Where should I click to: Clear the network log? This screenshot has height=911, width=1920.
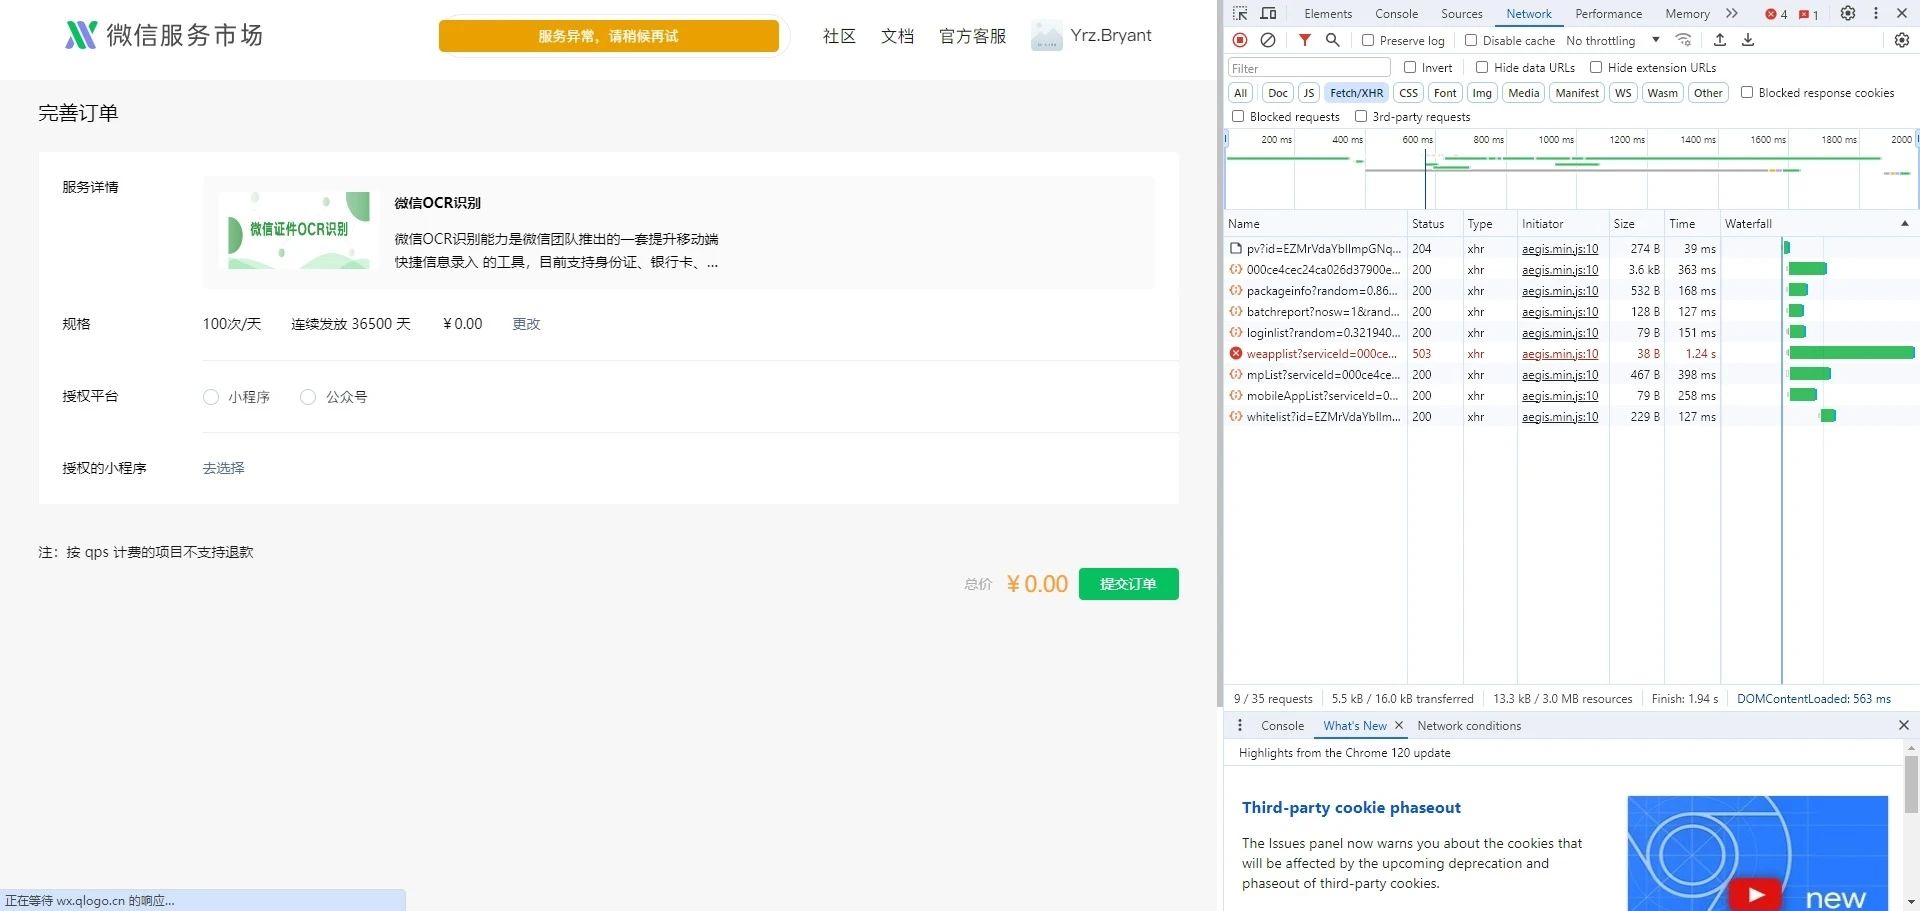(1268, 40)
